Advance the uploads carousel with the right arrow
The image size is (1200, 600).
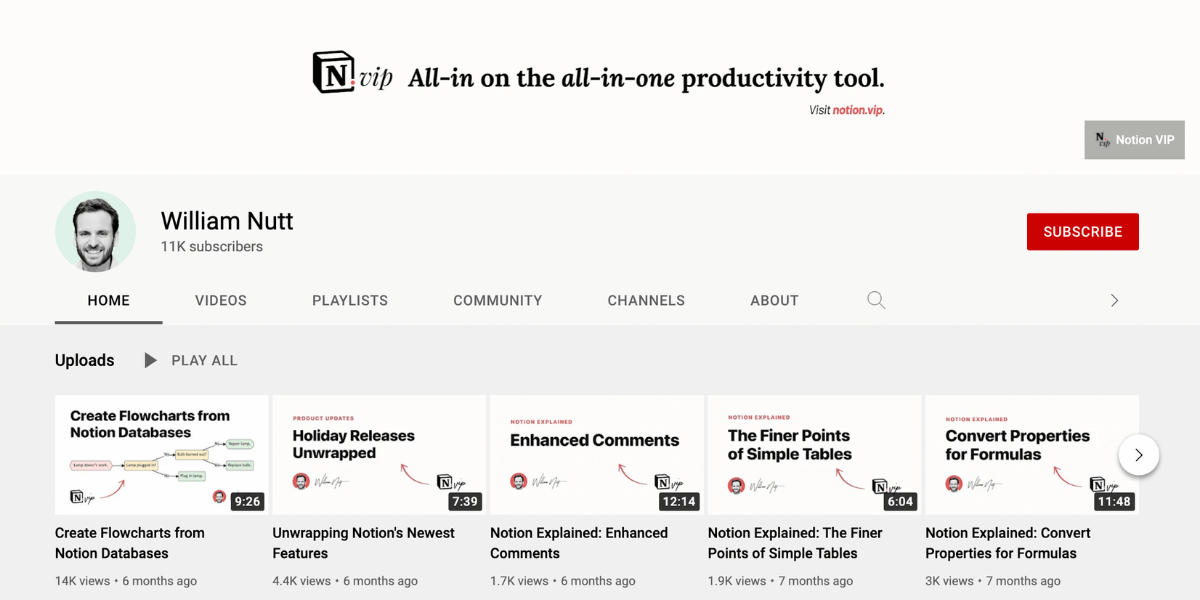click(1138, 454)
